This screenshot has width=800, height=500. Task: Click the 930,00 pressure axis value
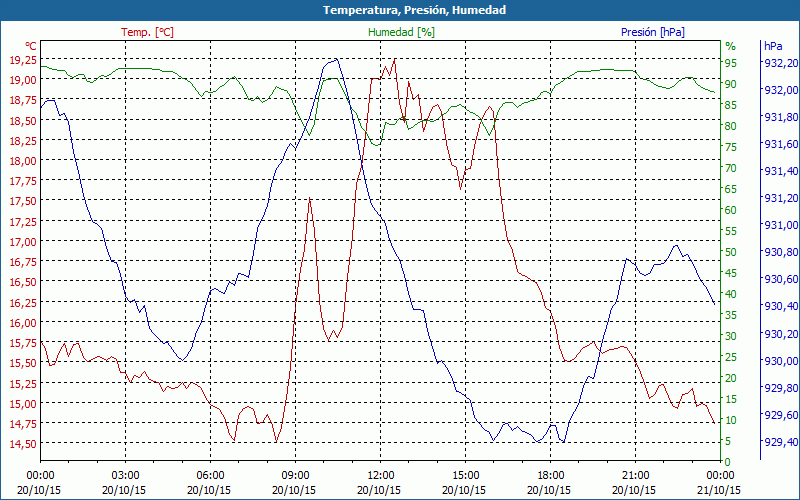click(x=780, y=361)
